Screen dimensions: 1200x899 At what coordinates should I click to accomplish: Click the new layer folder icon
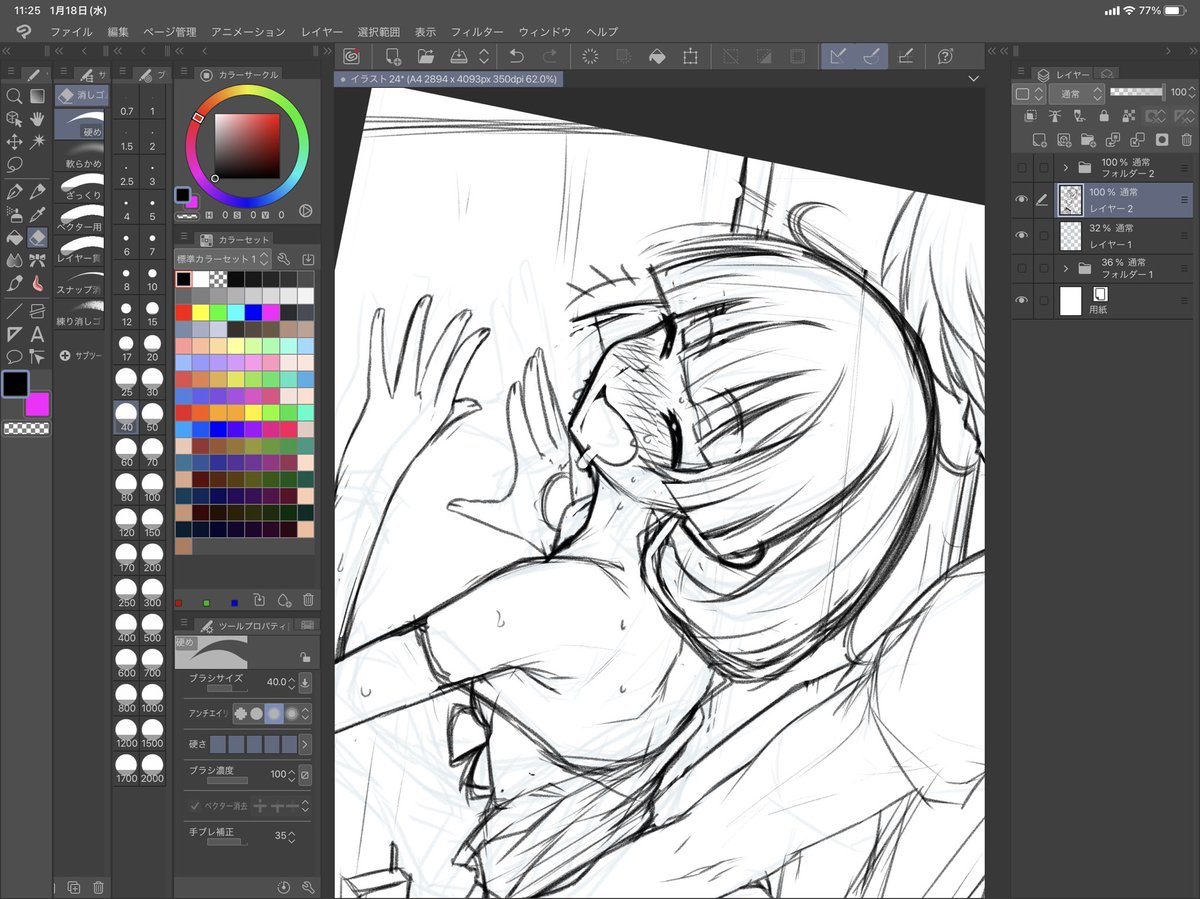pyautogui.click(x=1087, y=140)
